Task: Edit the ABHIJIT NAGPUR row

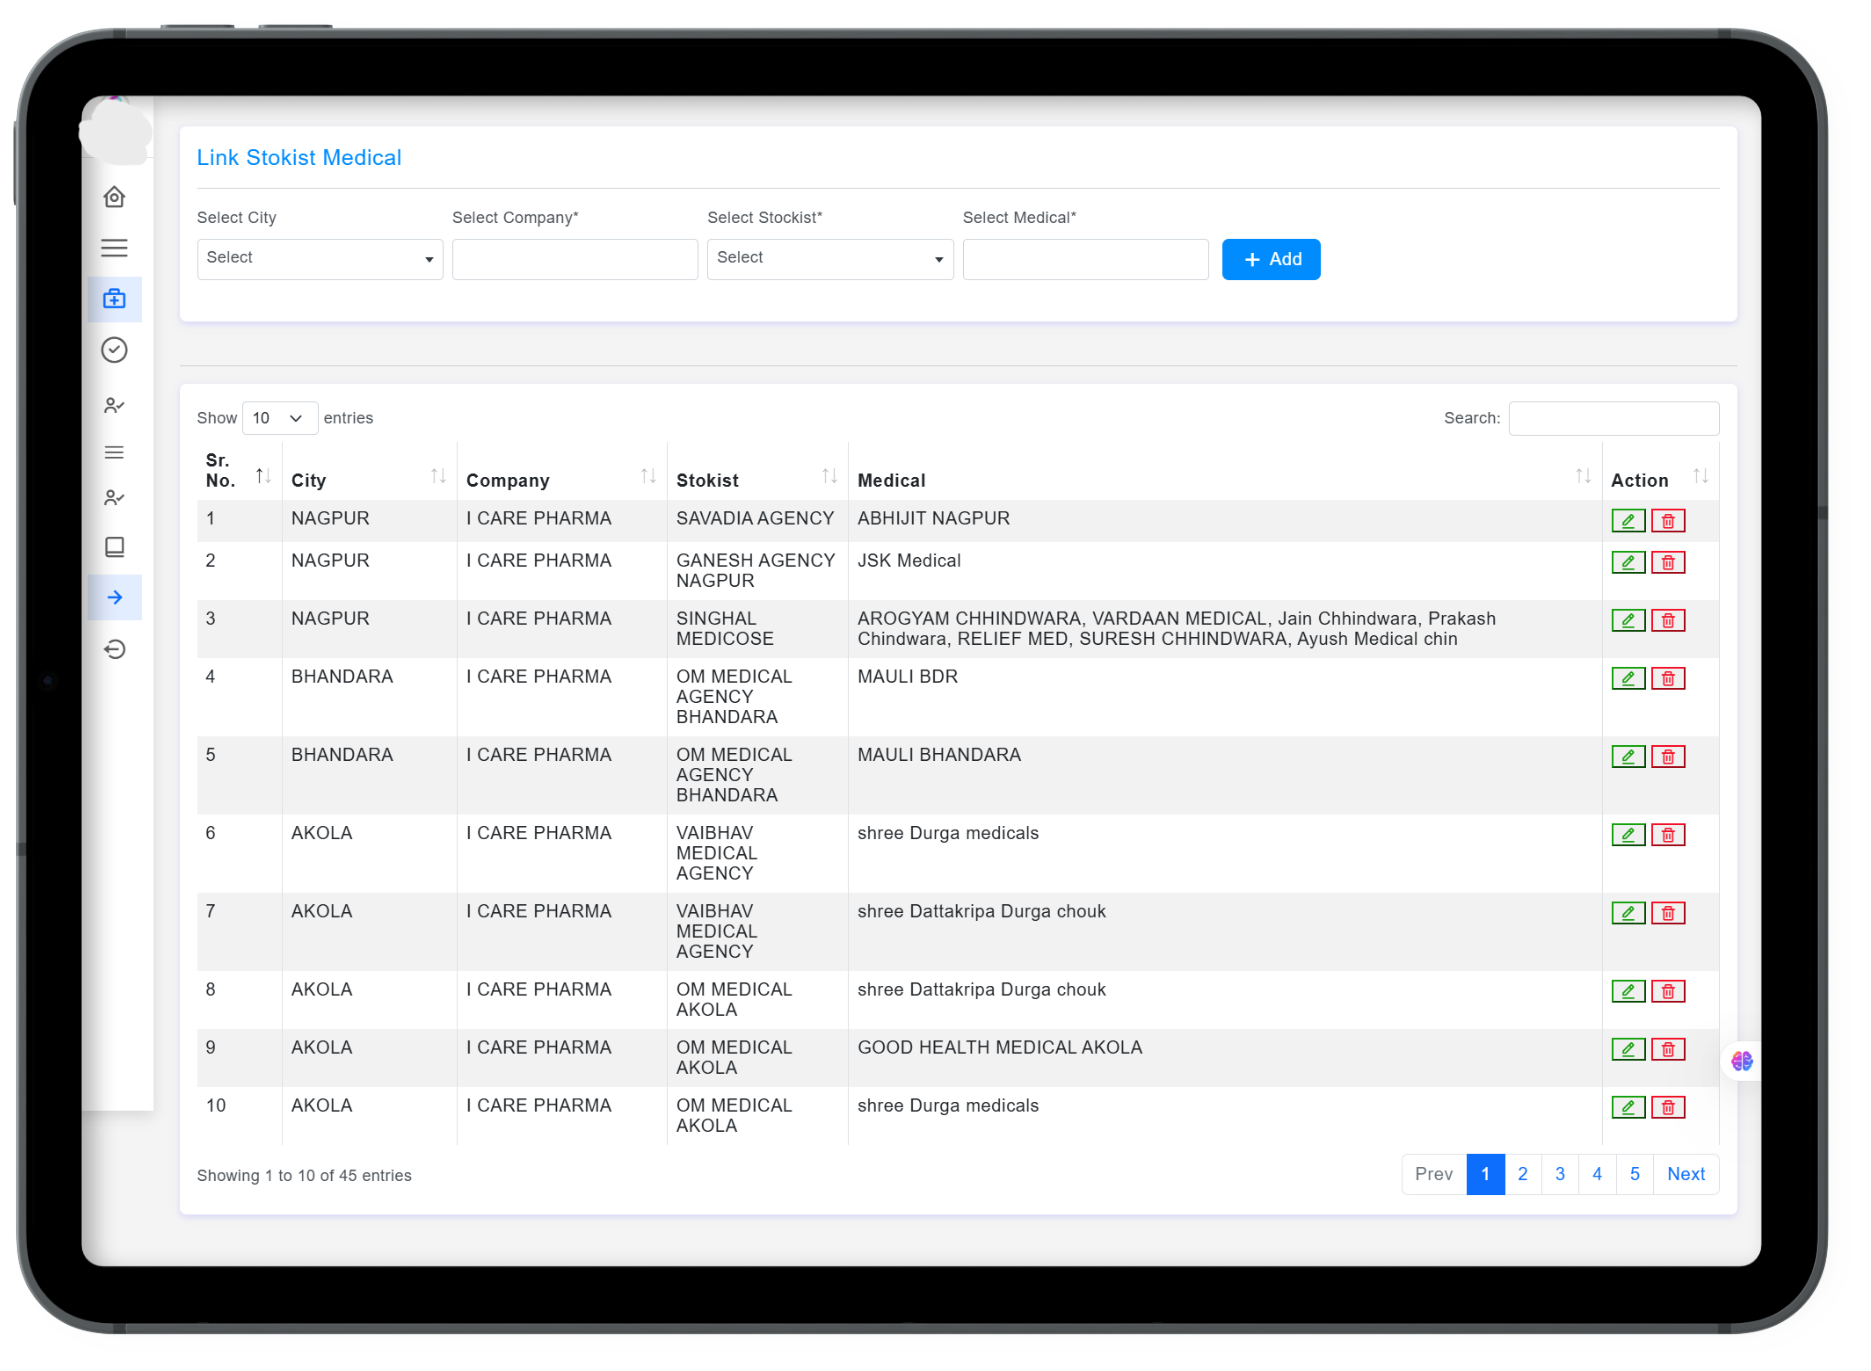Action: point(1627,521)
